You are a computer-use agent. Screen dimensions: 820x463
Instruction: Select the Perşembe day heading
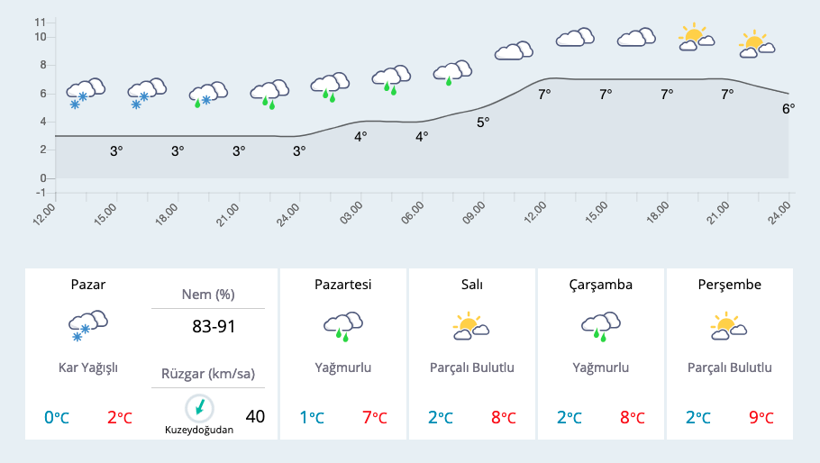pyautogui.click(x=729, y=284)
